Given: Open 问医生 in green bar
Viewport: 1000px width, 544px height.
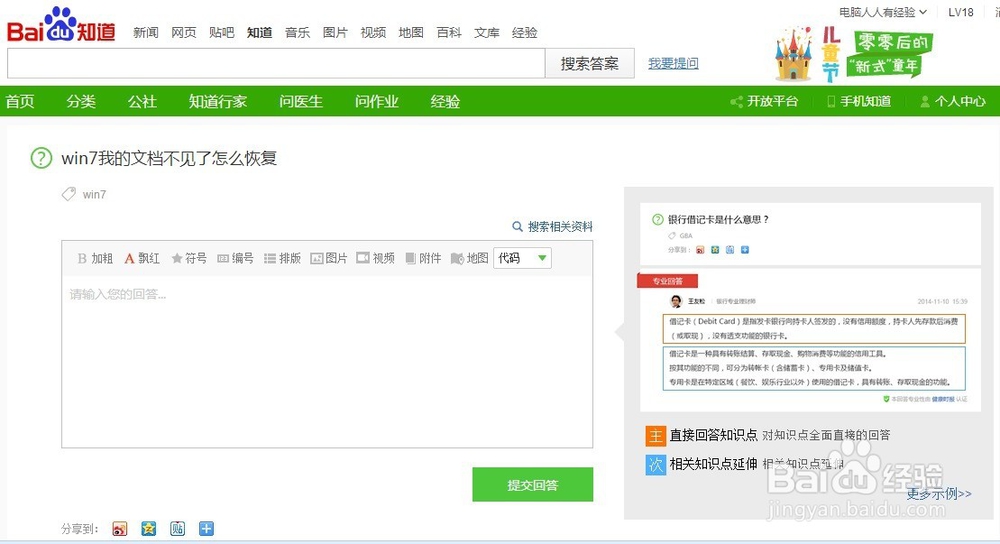Looking at the screenshot, I should tap(301, 101).
